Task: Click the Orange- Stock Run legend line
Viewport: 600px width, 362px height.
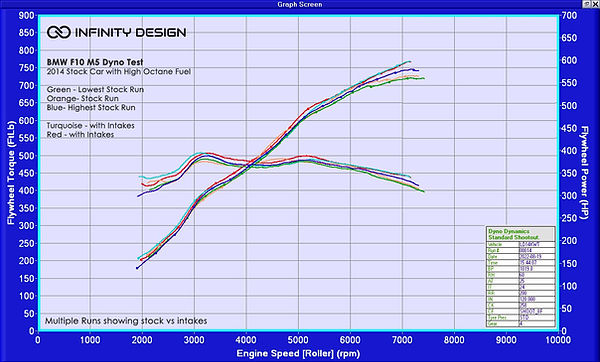Action: pyautogui.click(x=83, y=98)
